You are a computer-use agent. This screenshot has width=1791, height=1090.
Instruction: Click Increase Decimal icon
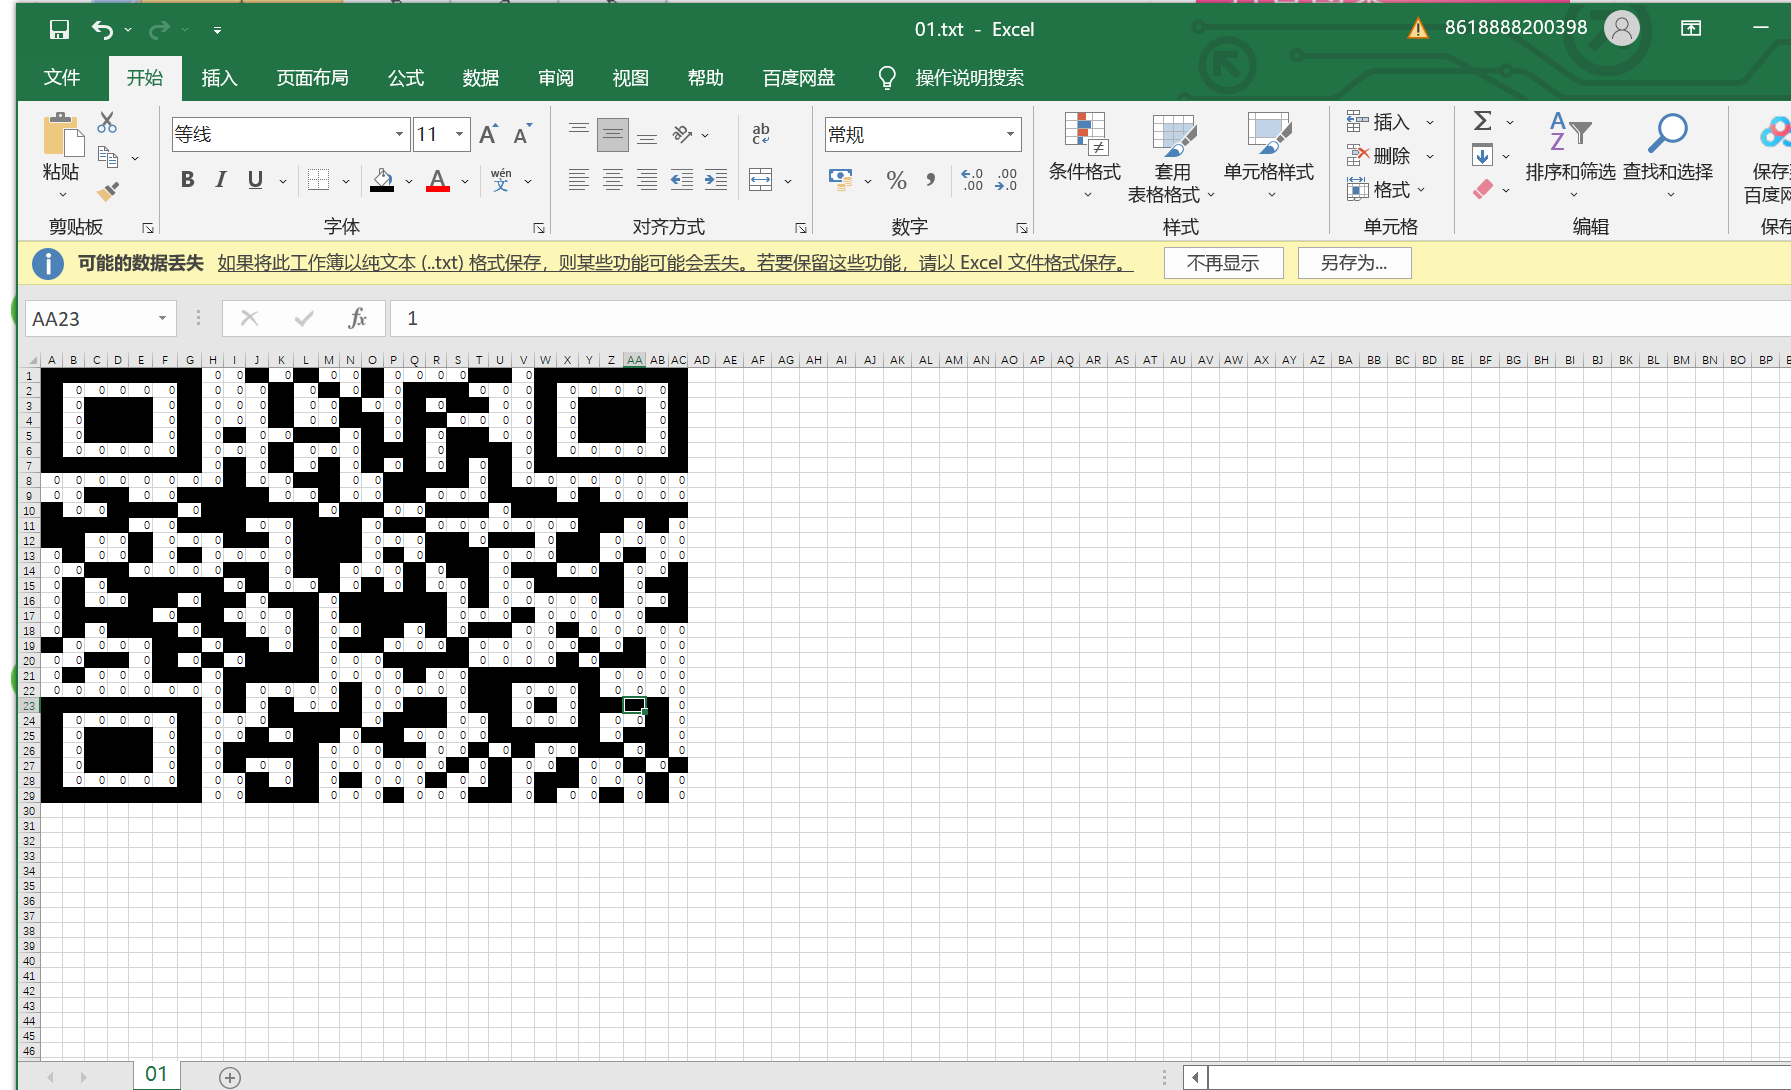pyautogui.click(x=971, y=180)
